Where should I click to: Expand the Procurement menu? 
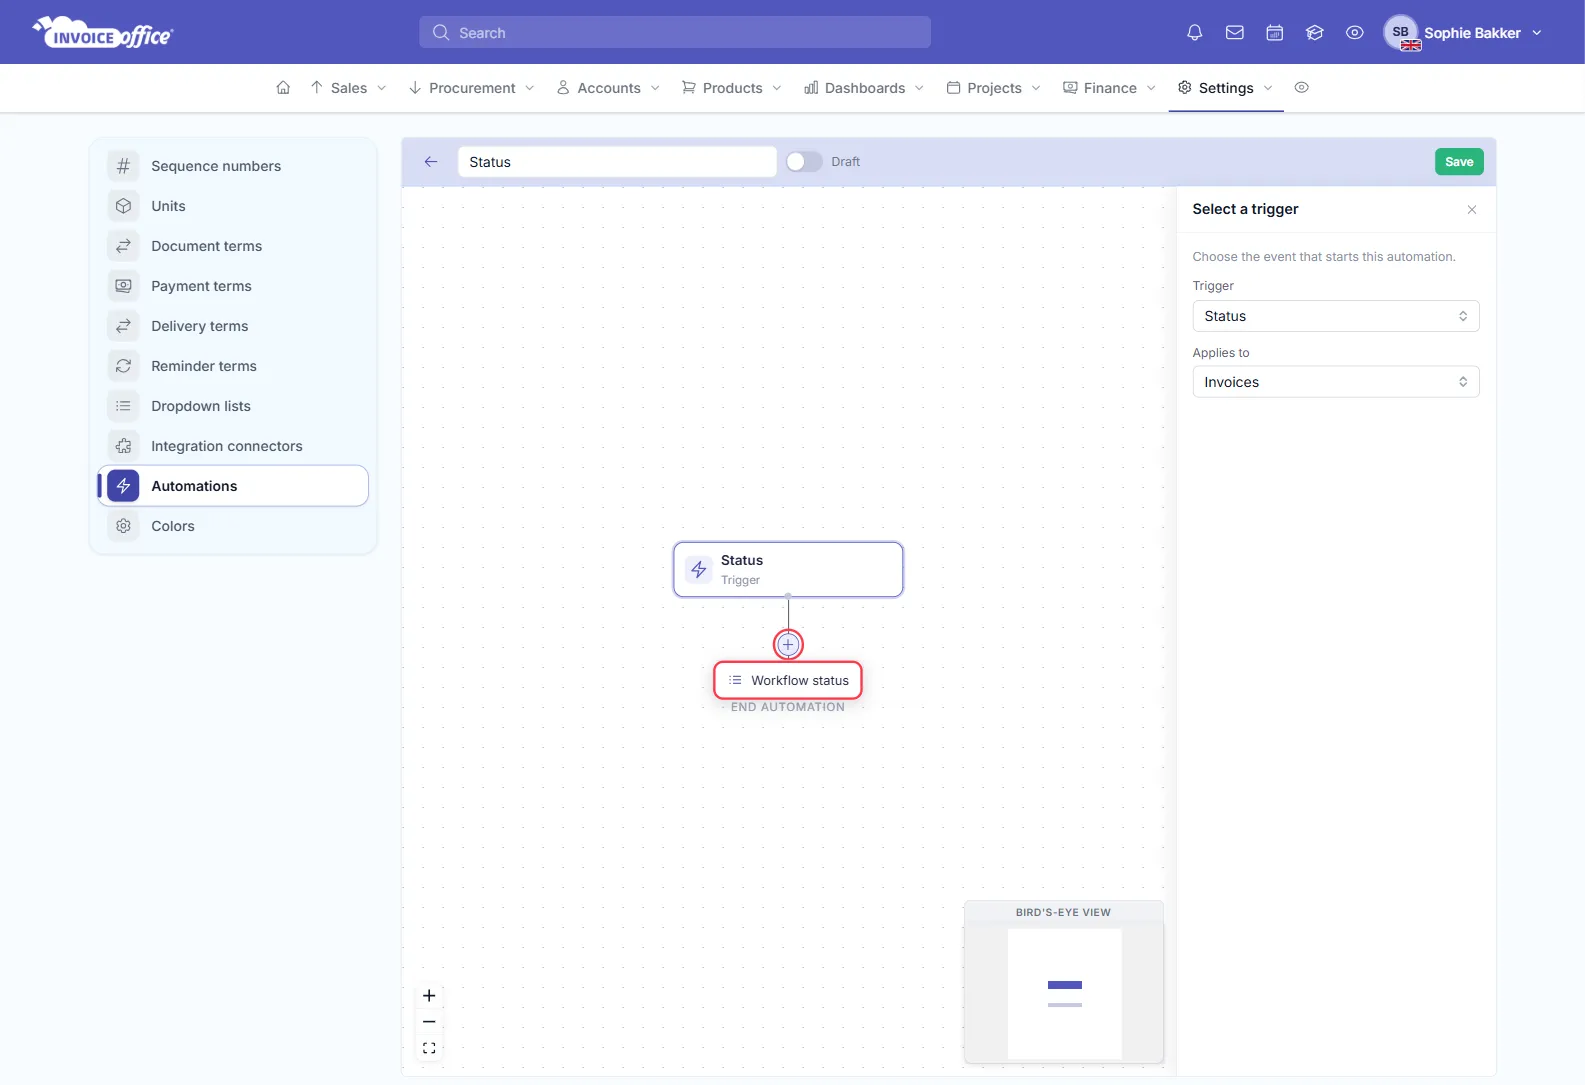pos(471,88)
